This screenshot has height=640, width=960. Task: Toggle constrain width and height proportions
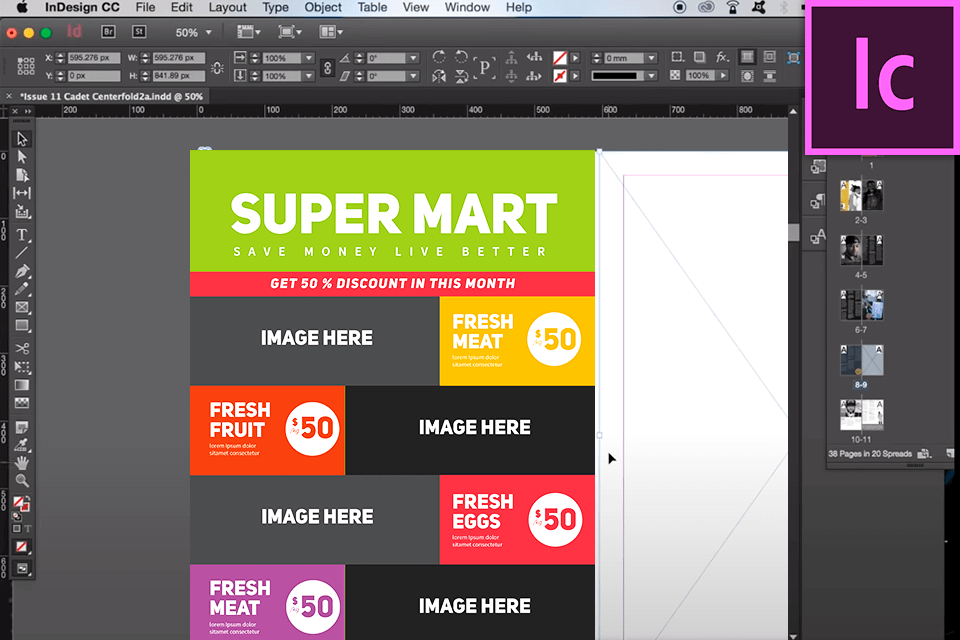click(x=217, y=67)
